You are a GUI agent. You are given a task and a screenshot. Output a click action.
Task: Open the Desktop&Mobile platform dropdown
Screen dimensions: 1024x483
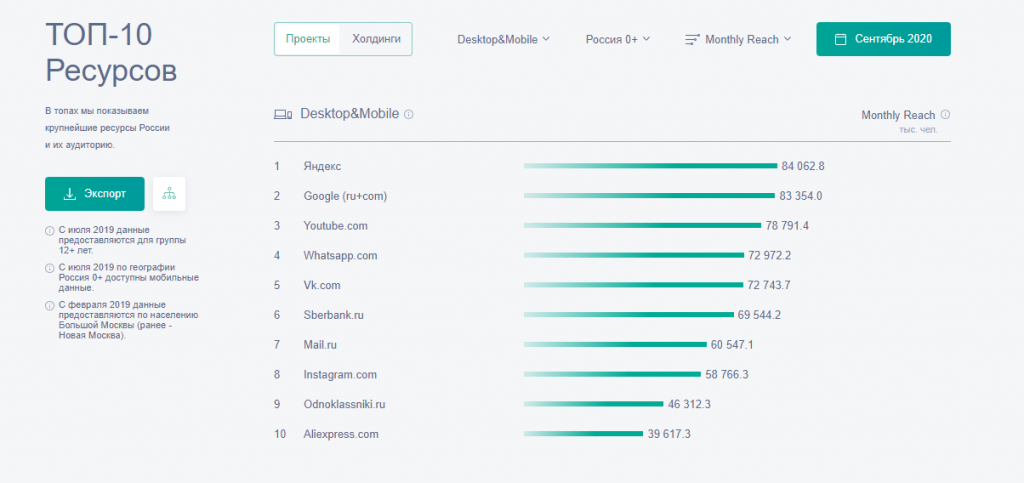point(504,39)
